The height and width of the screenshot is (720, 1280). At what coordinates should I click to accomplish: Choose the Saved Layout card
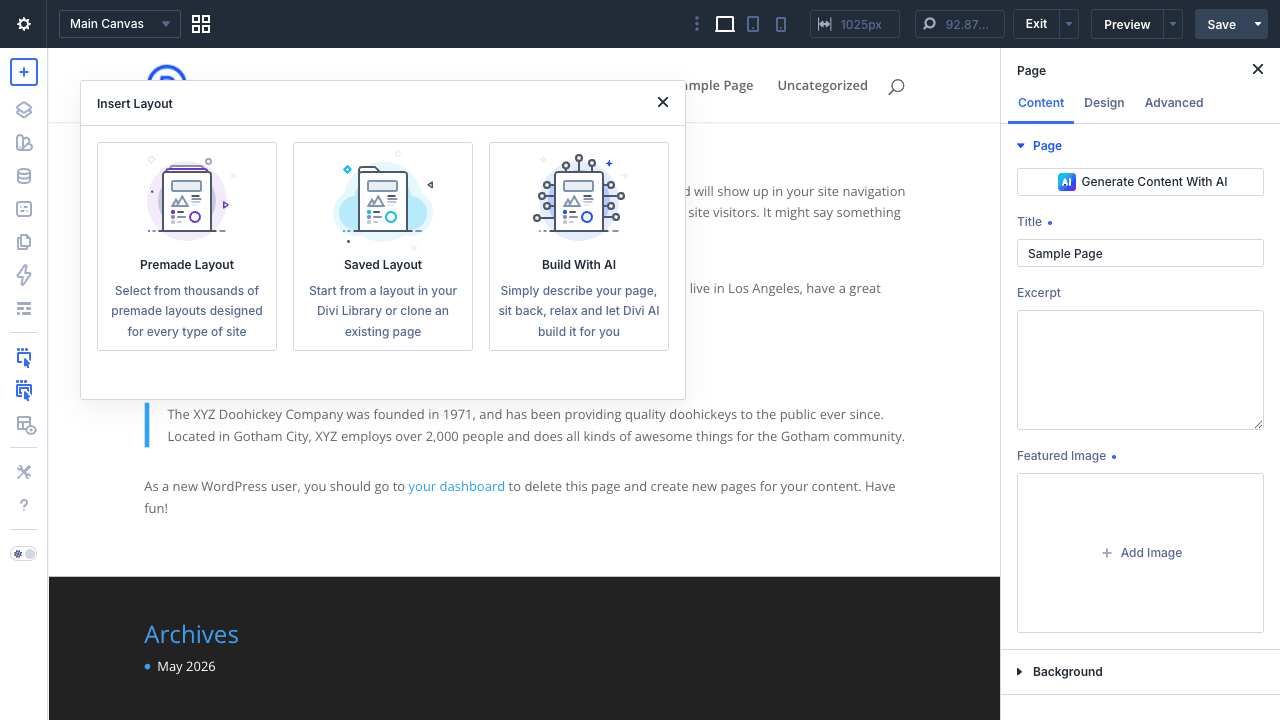click(383, 246)
